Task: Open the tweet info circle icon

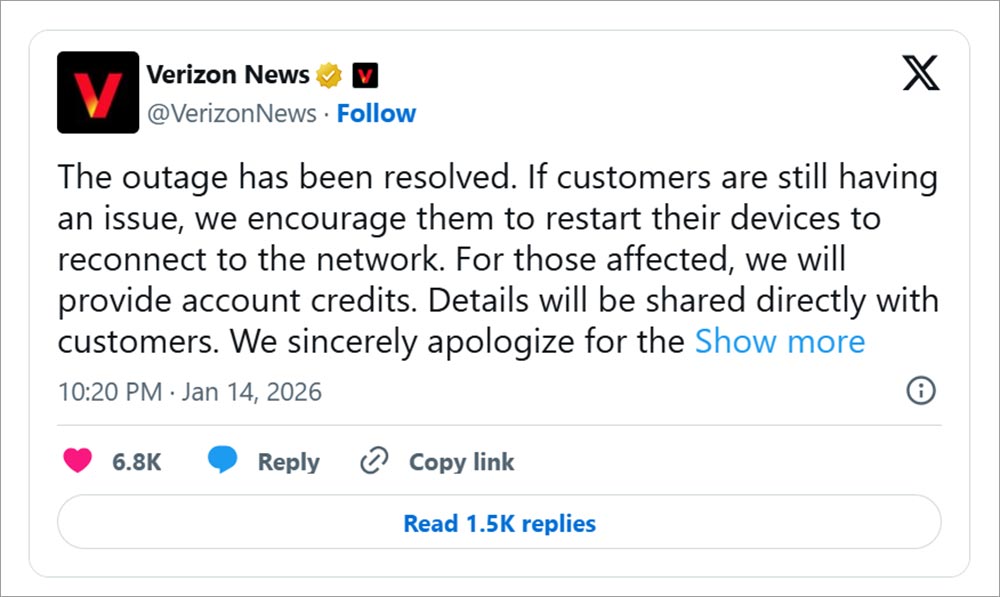Action: pyautogui.click(x=919, y=391)
